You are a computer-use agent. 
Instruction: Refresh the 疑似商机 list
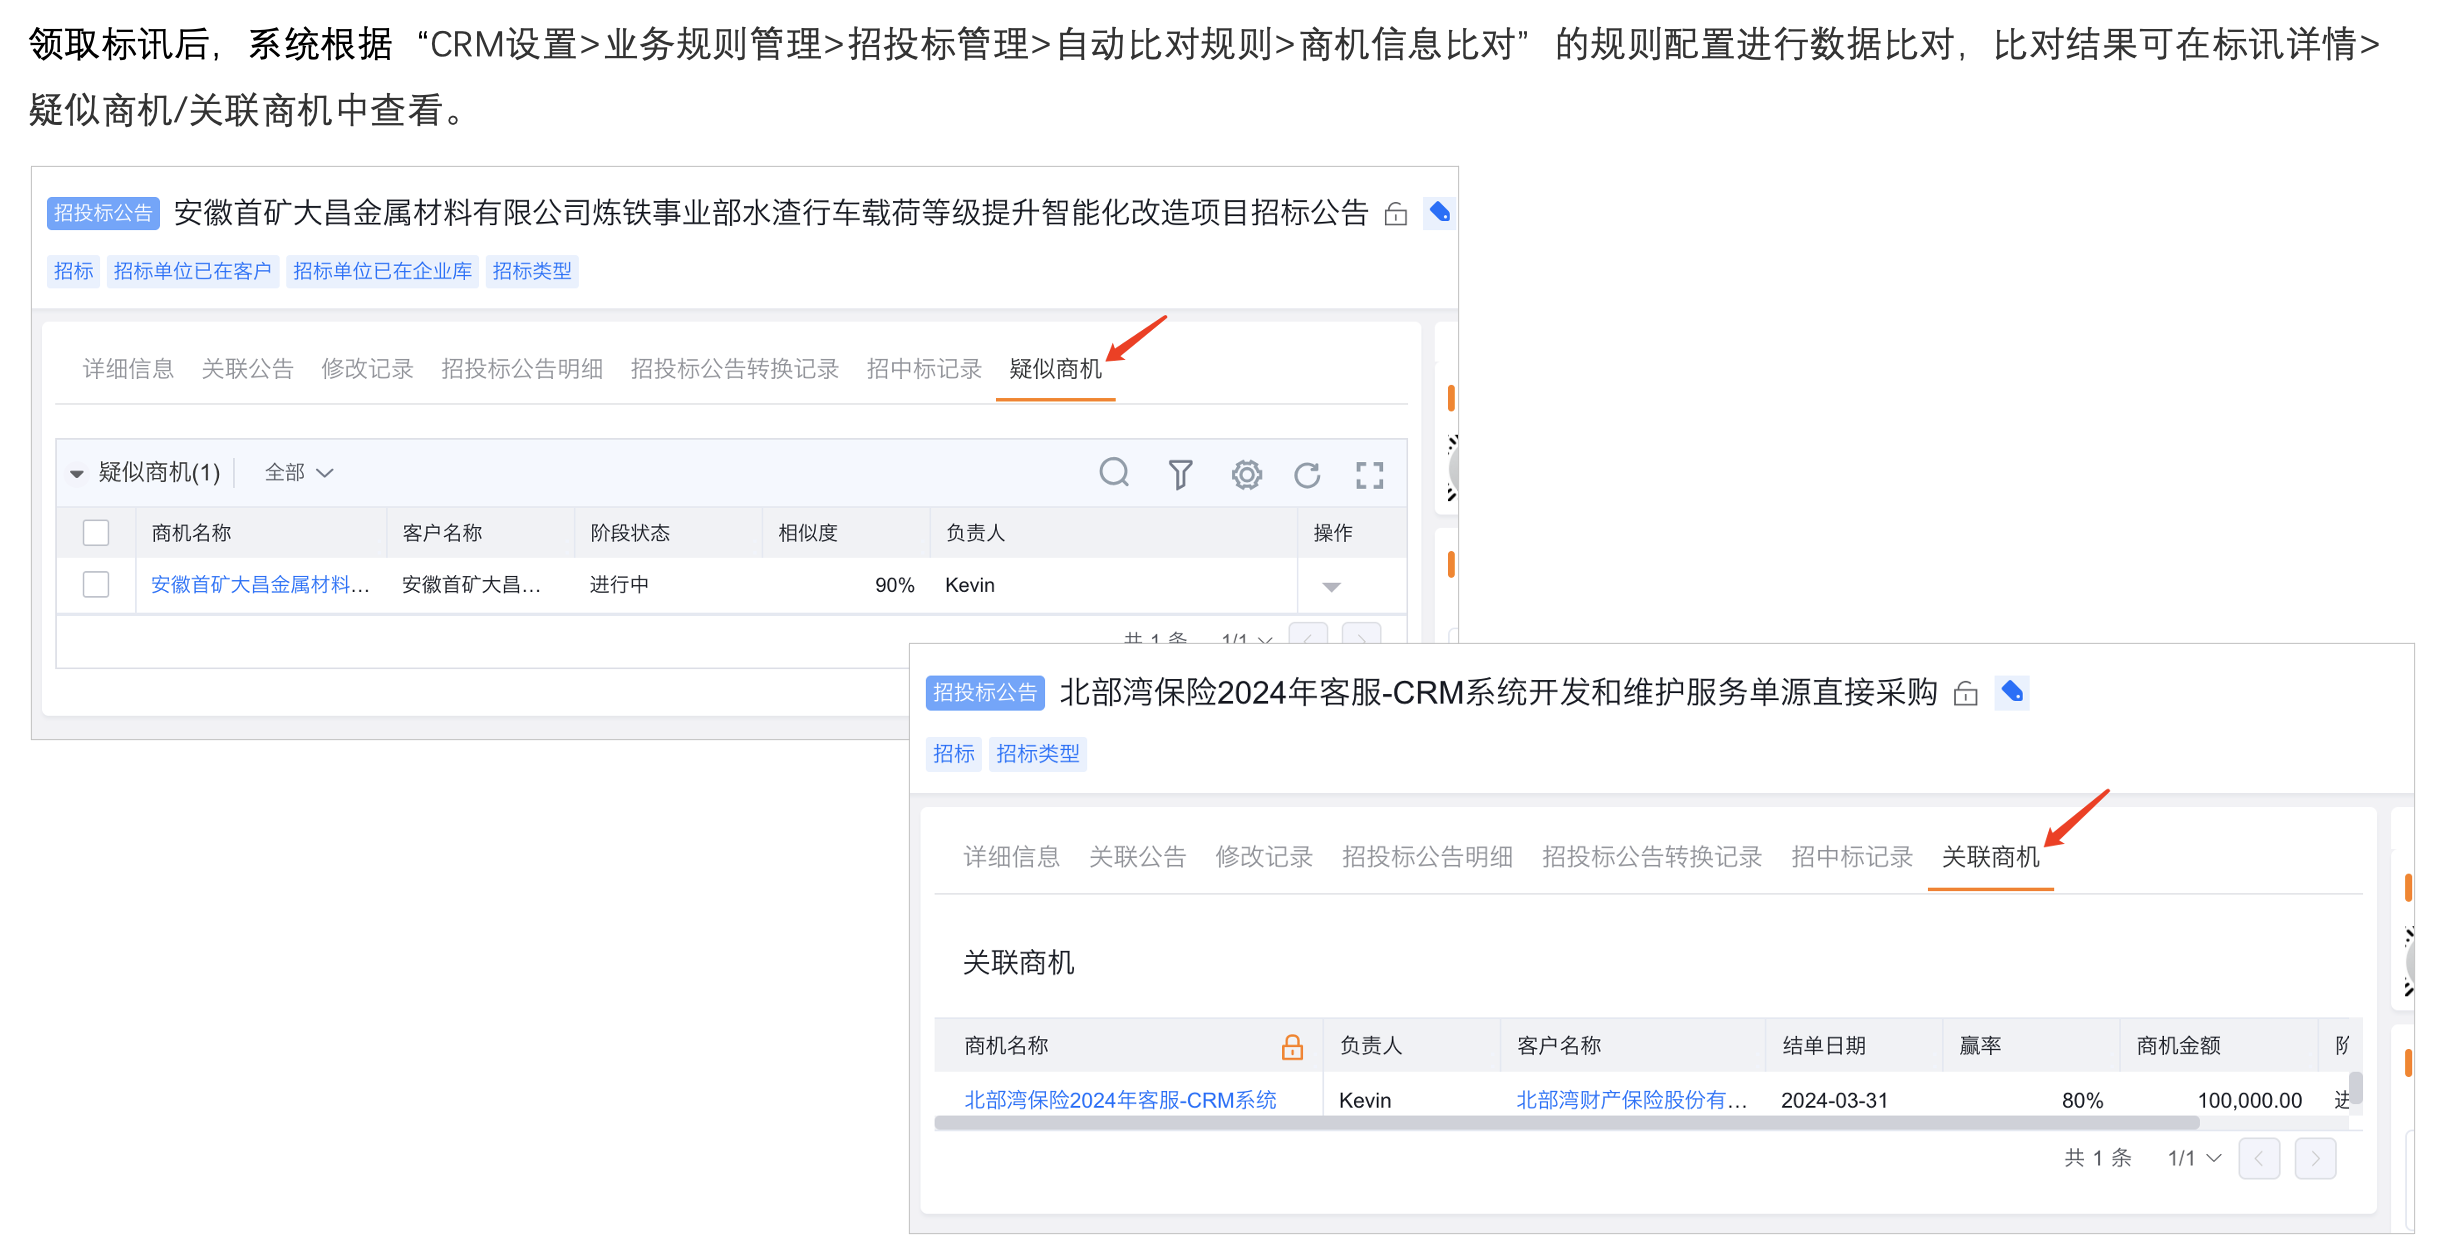coord(1307,474)
